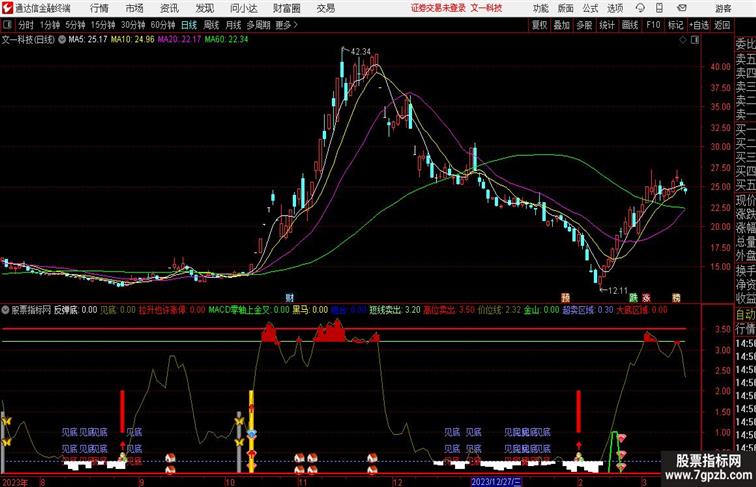The width and height of the screenshot is (756, 487).
Task: Select the 日线 daily chart tab
Action: 189,25
